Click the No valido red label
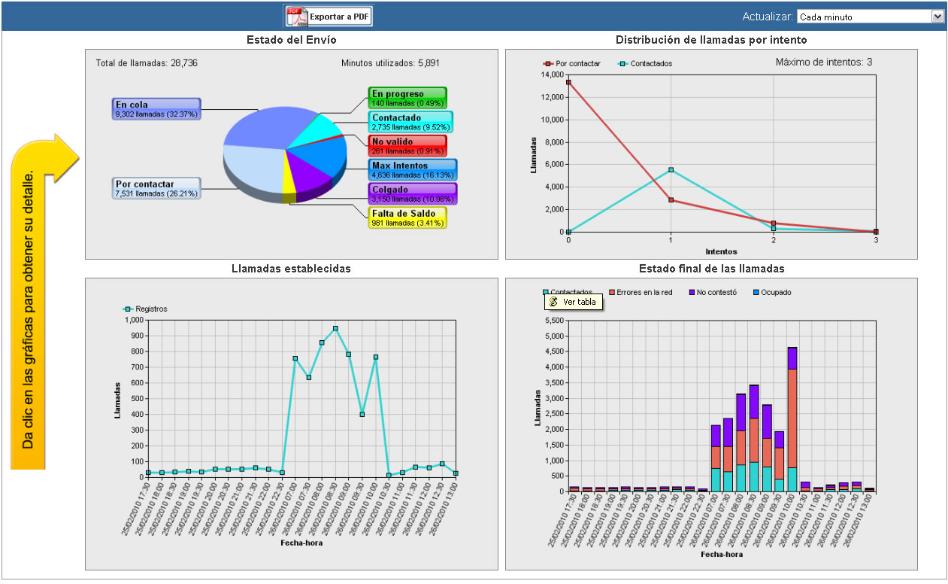Image resolution: width=948 pixels, height=584 pixels. tap(407, 146)
